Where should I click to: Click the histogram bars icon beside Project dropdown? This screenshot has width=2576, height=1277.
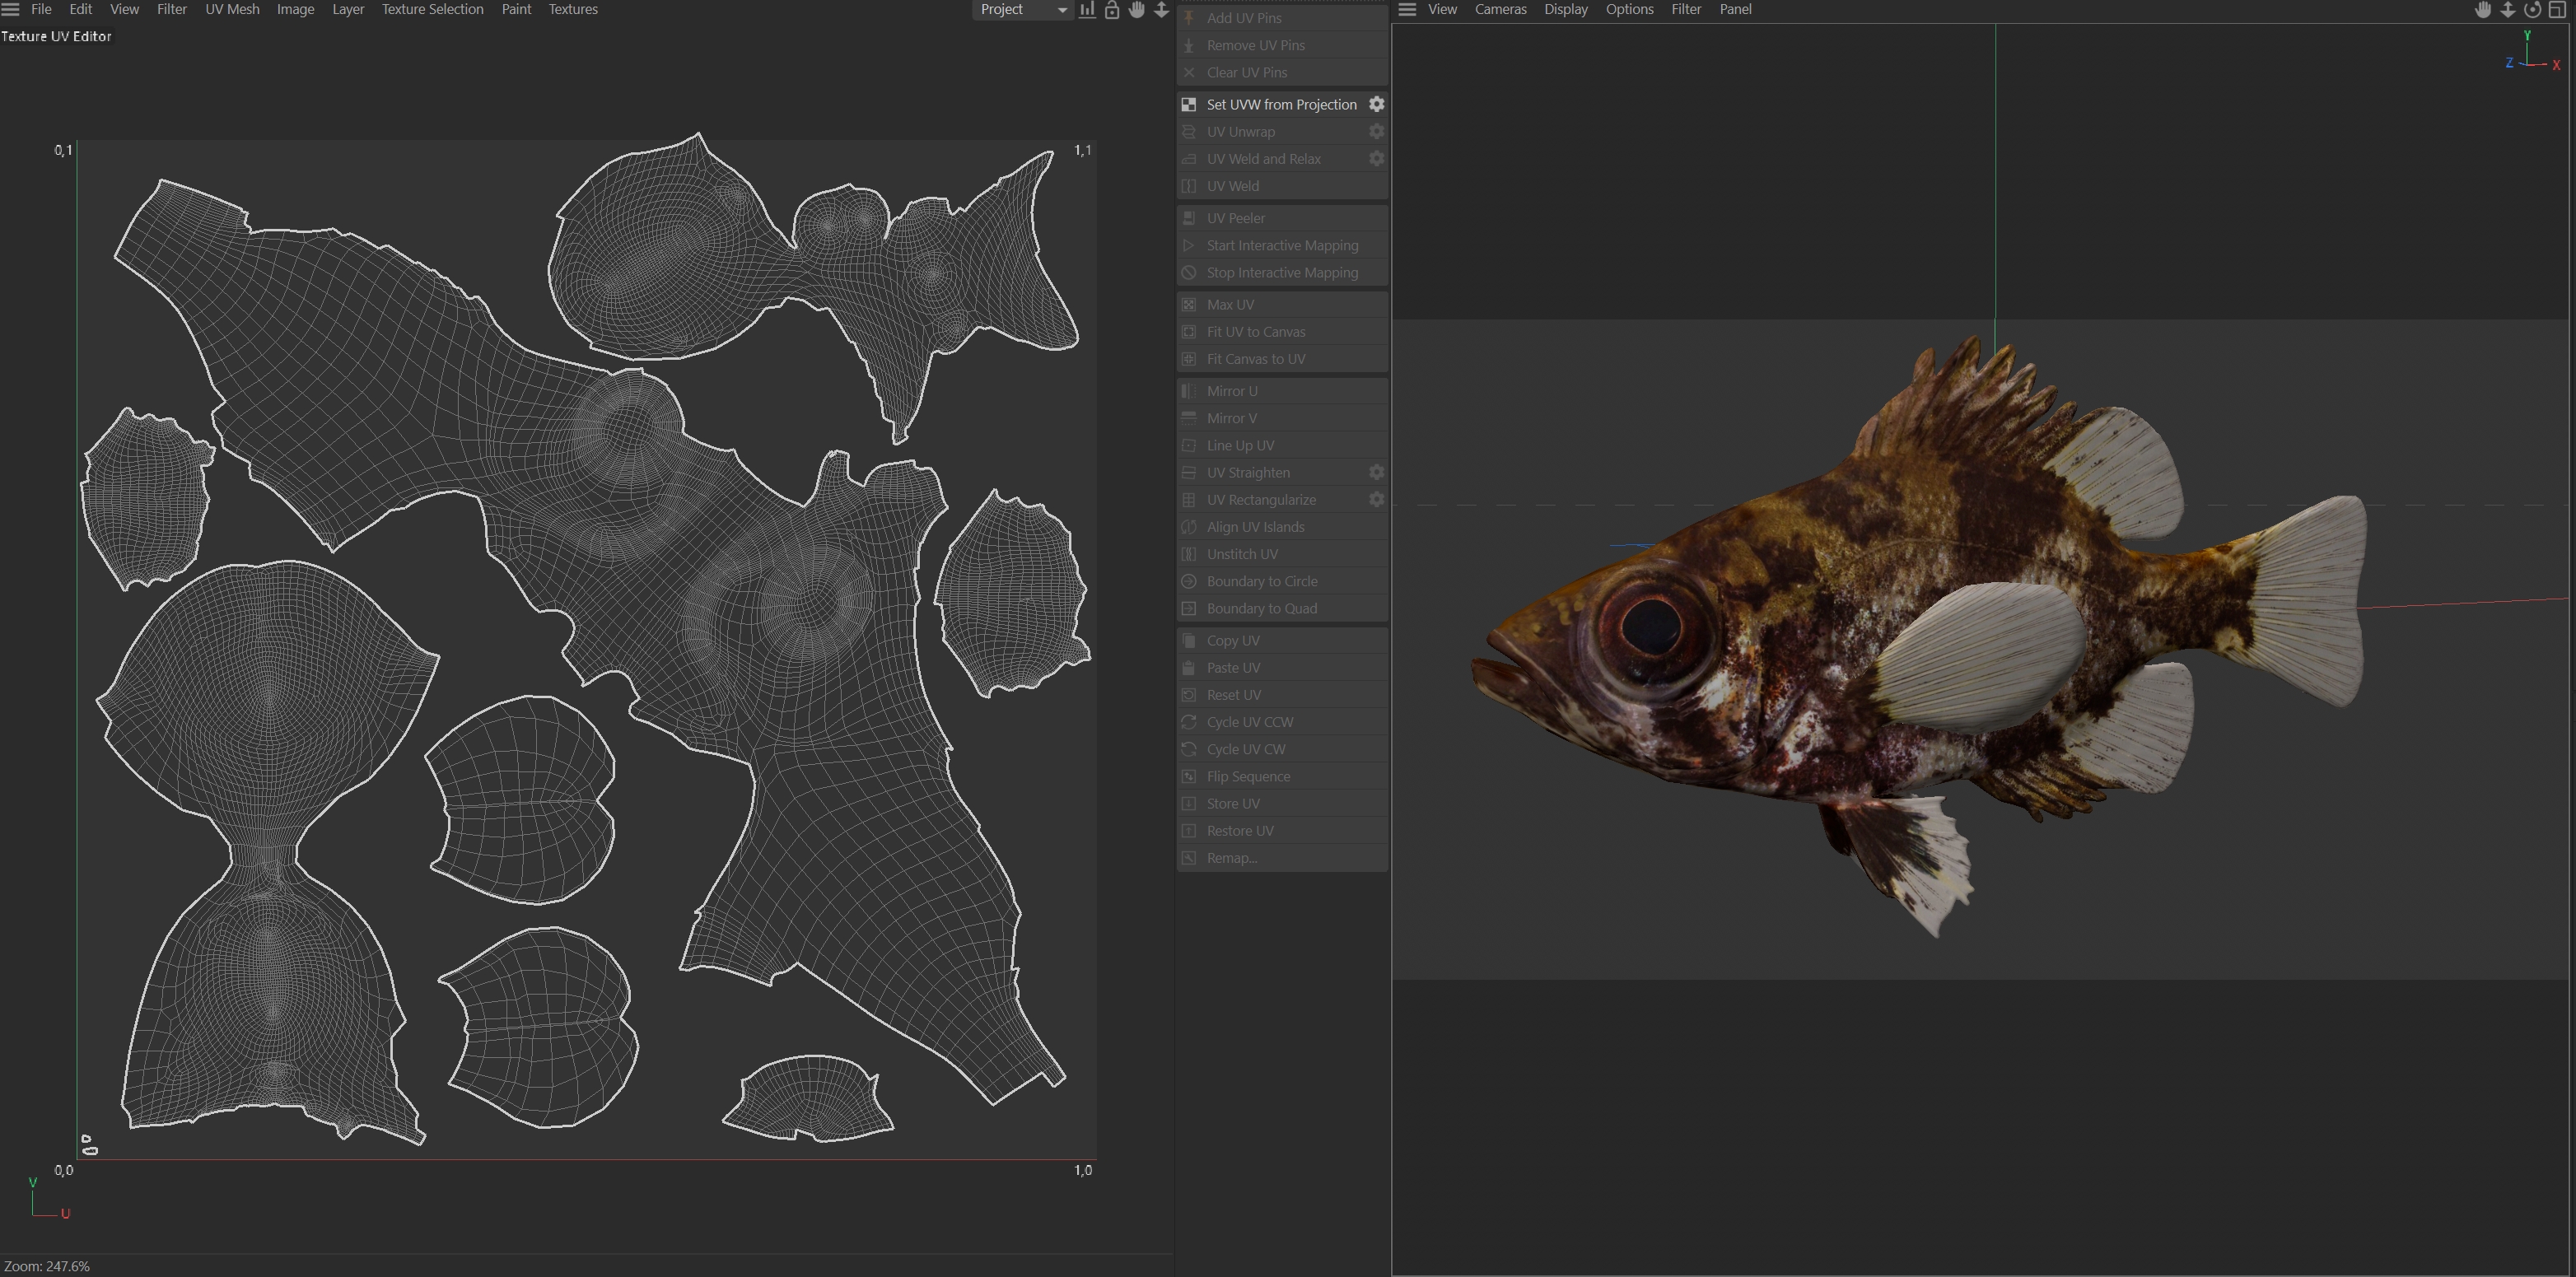[x=1087, y=10]
